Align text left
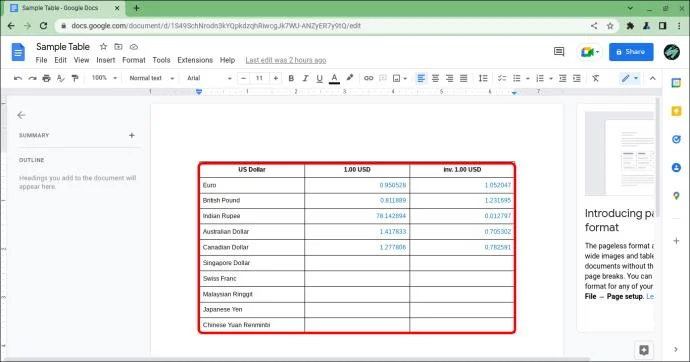This screenshot has height=362, width=690. [421, 78]
